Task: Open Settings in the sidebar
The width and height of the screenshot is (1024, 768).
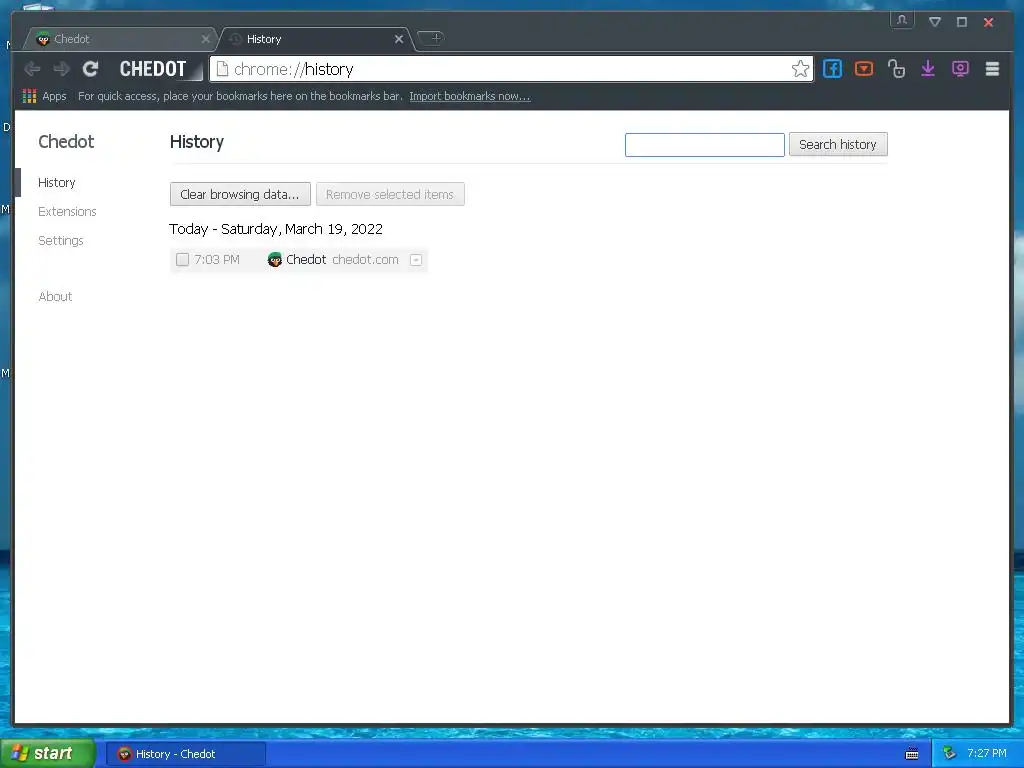Action: (61, 240)
